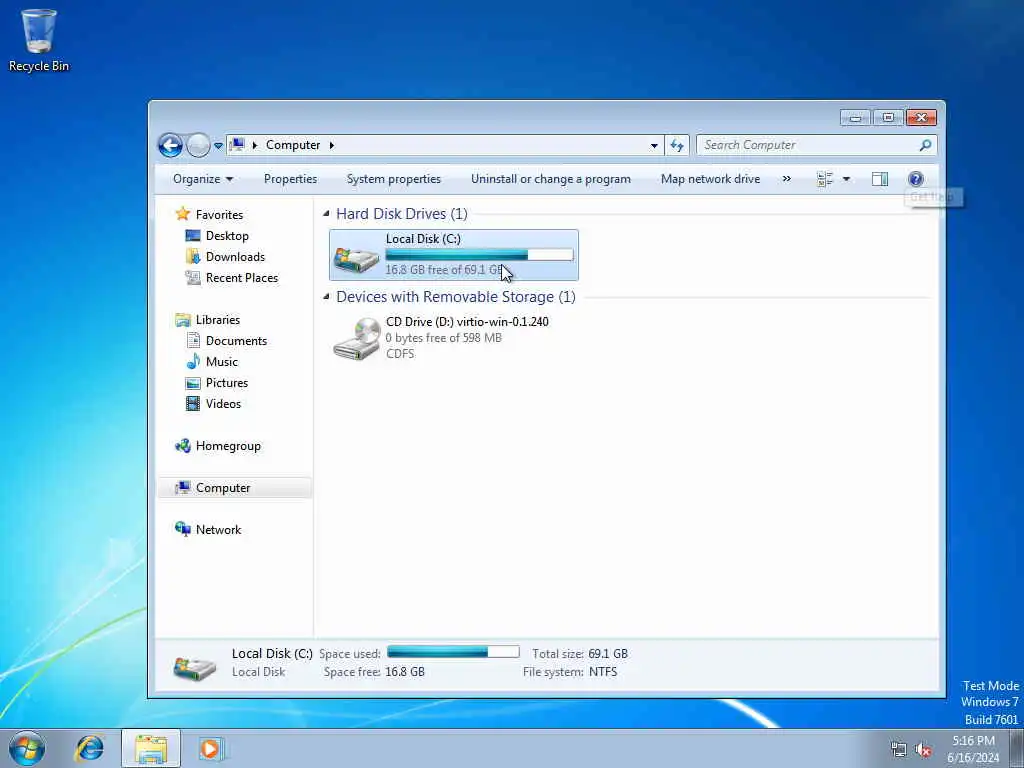This screenshot has width=1024, height=768.
Task: Click the magnifier search icon
Action: [925, 145]
